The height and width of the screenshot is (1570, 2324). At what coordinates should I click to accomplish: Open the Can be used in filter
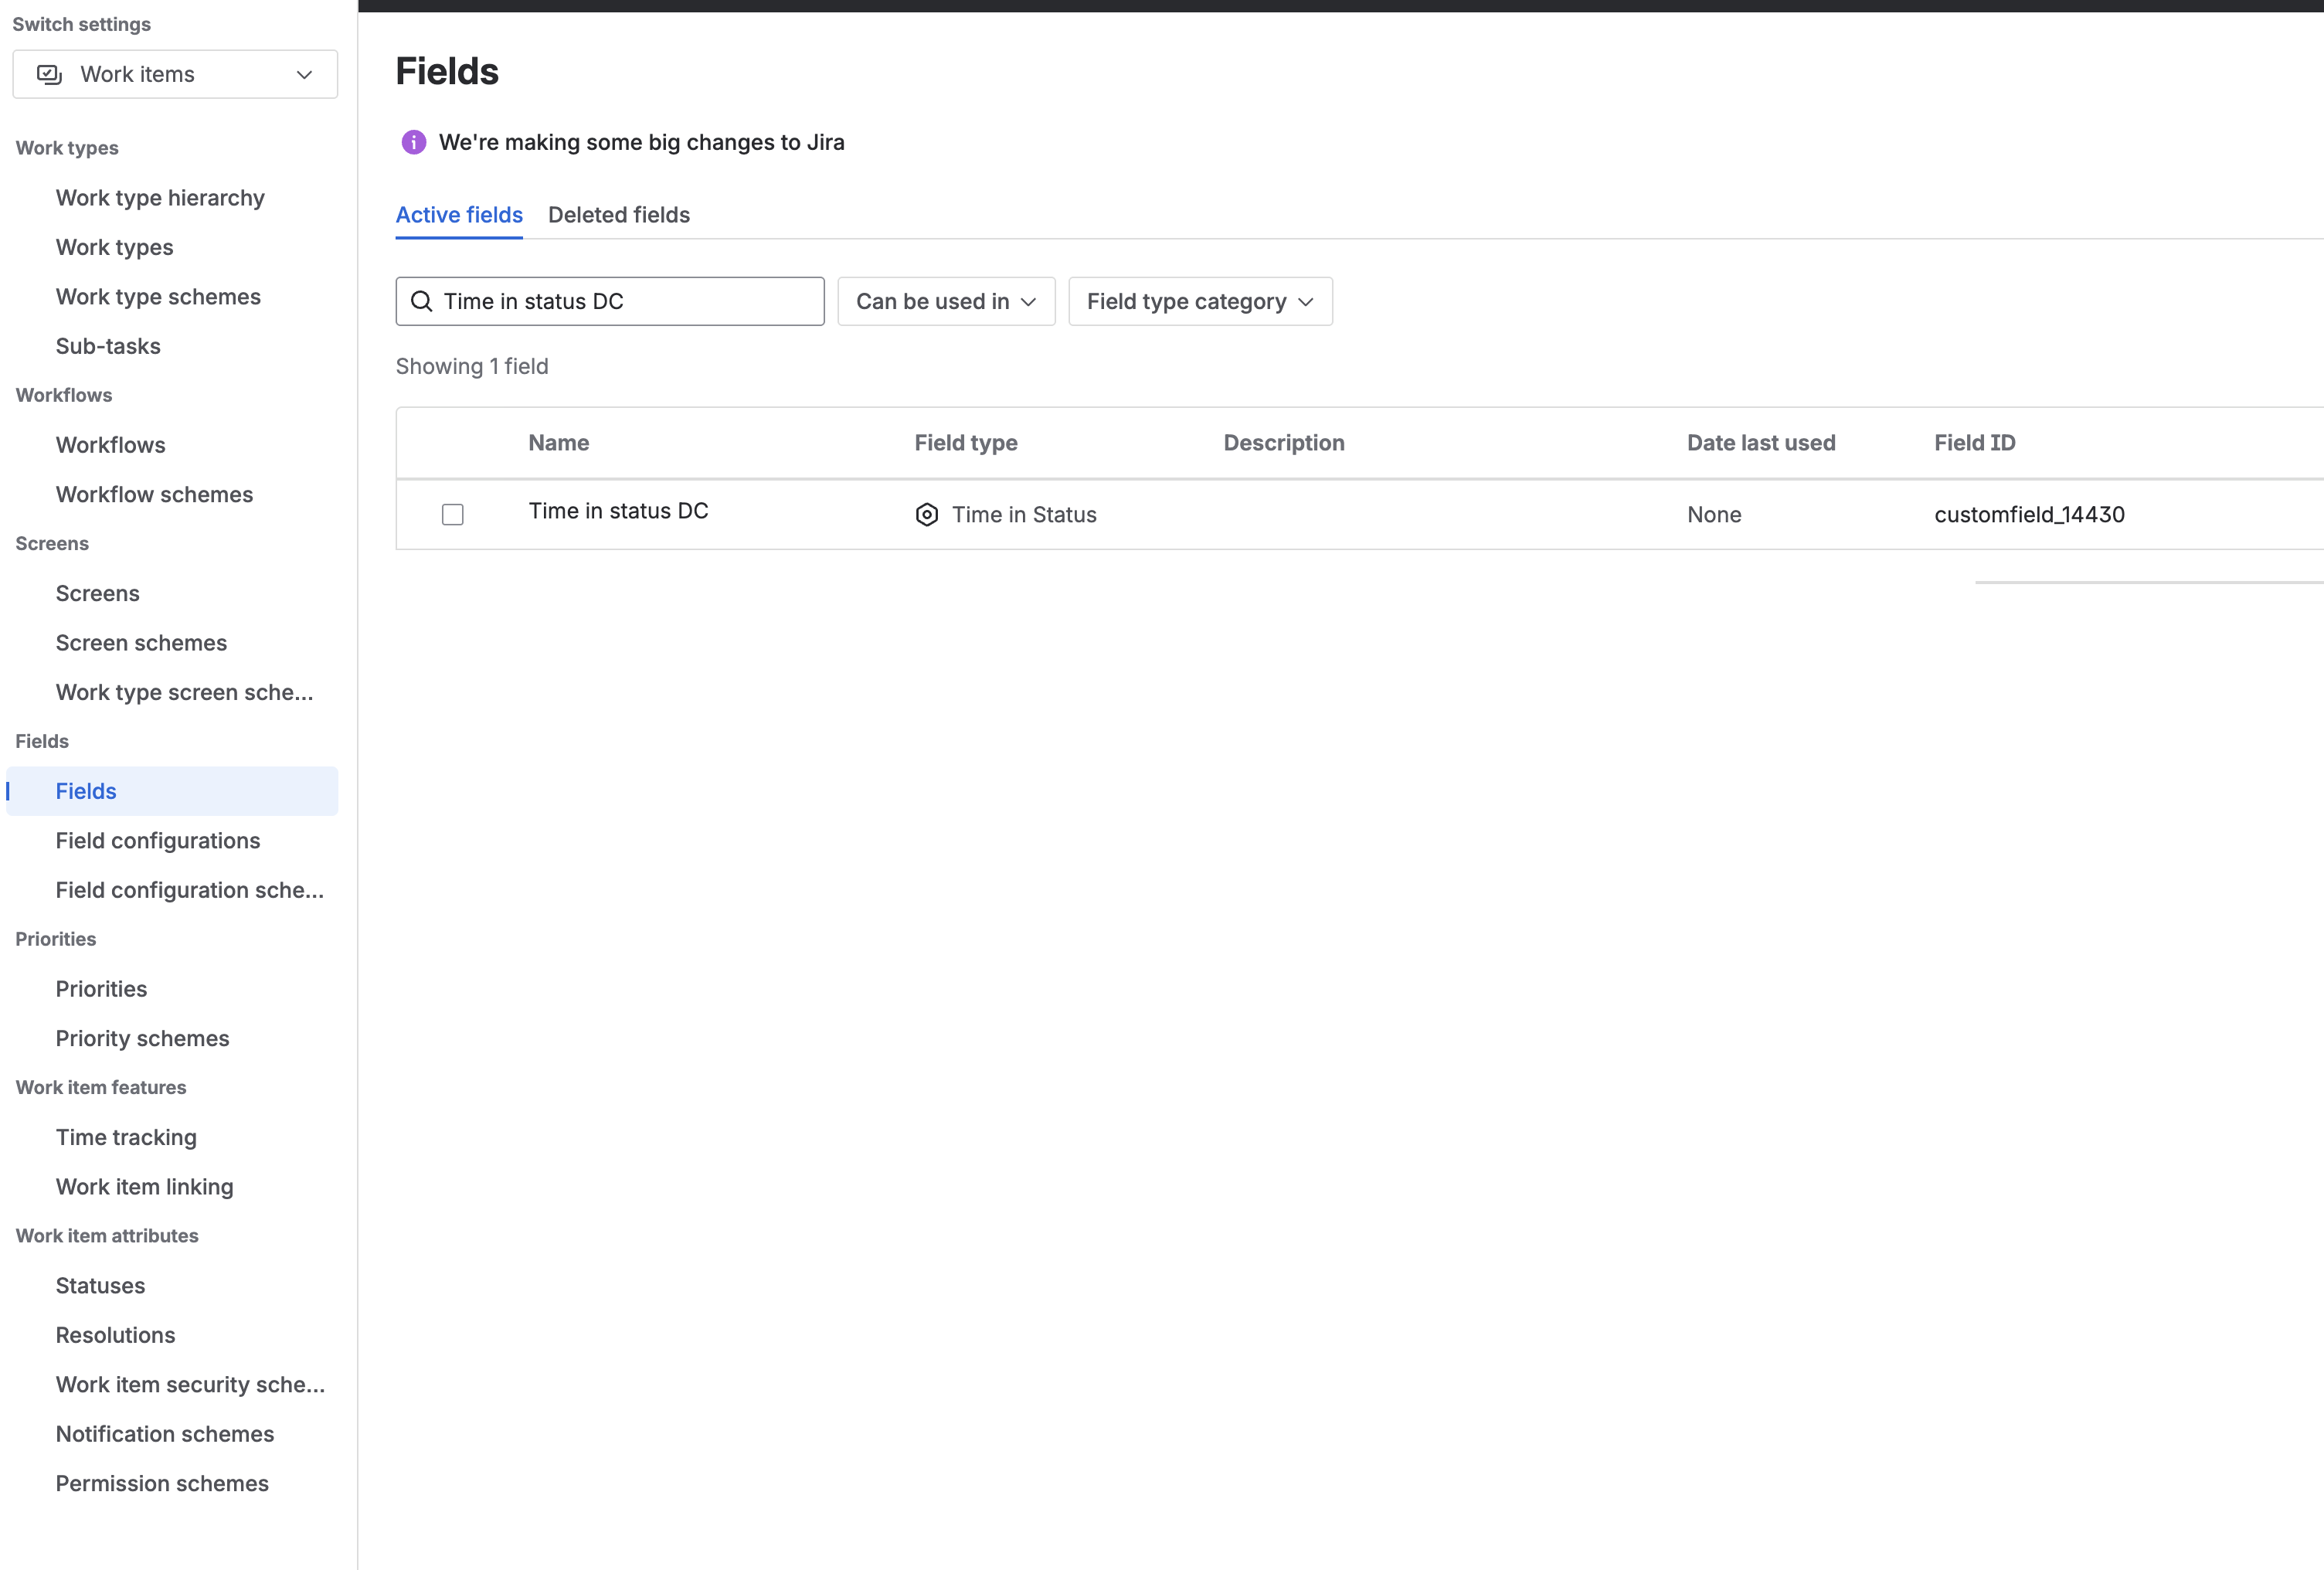945,301
